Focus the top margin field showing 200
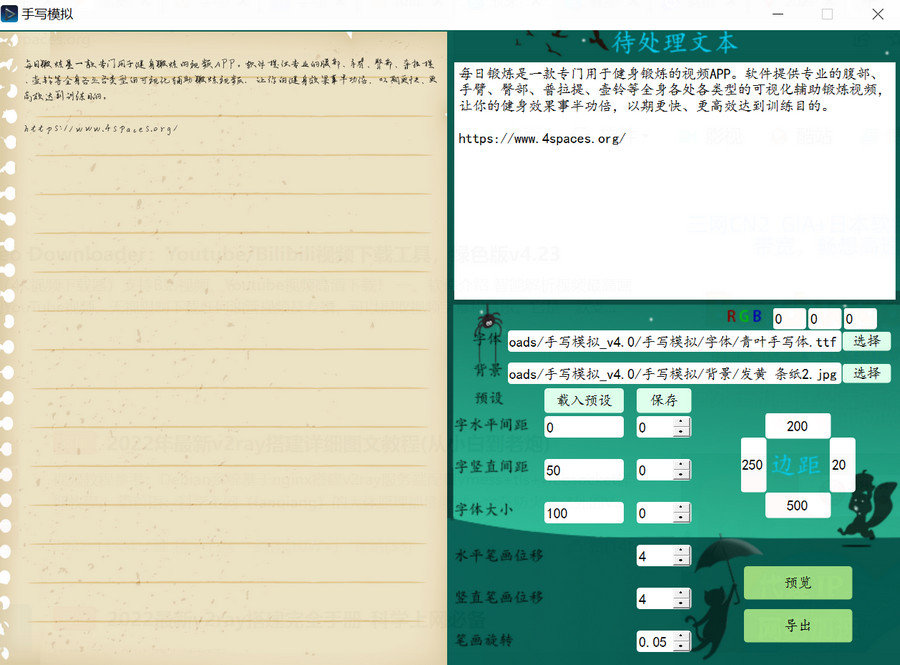Viewport: 900px width, 665px height. pos(797,426)
